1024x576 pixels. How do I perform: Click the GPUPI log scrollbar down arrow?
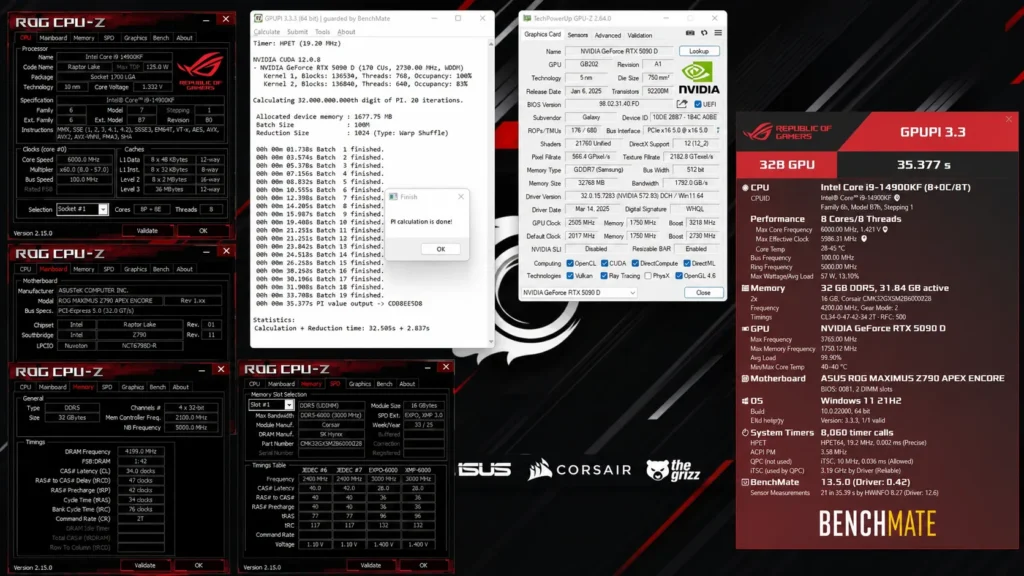click(490, 341)
